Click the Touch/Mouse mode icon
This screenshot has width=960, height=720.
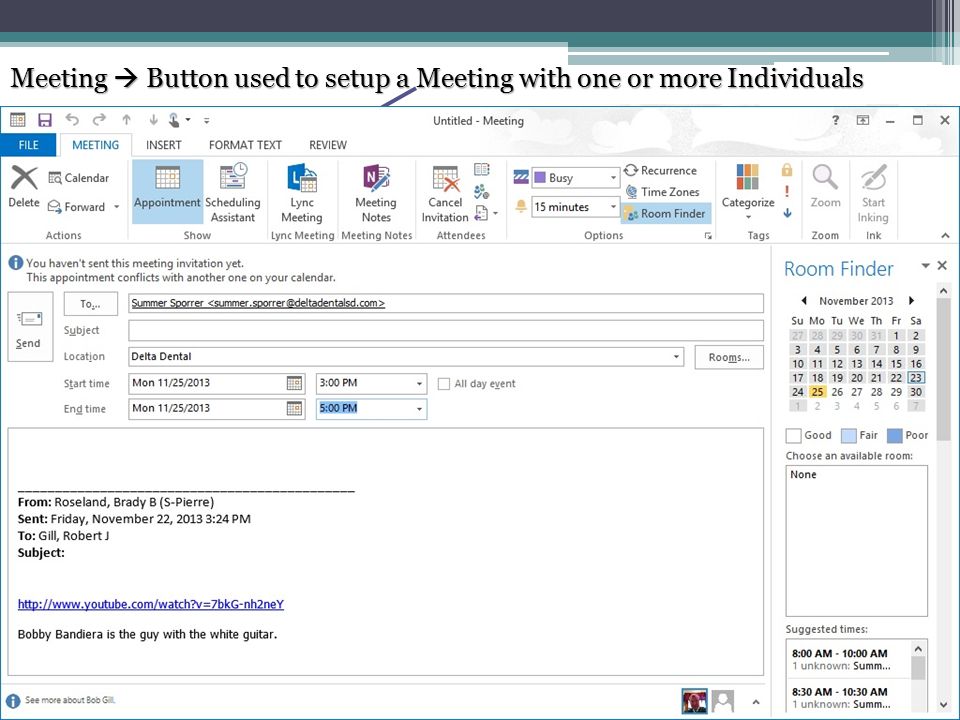coord(174,120)
